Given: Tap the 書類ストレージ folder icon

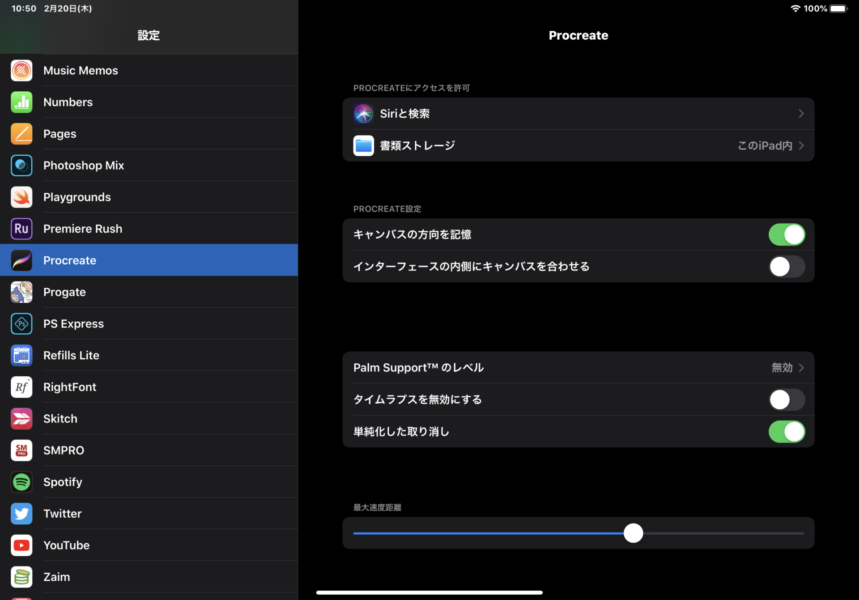Looking at the screenshot, I should pos(363,146).
